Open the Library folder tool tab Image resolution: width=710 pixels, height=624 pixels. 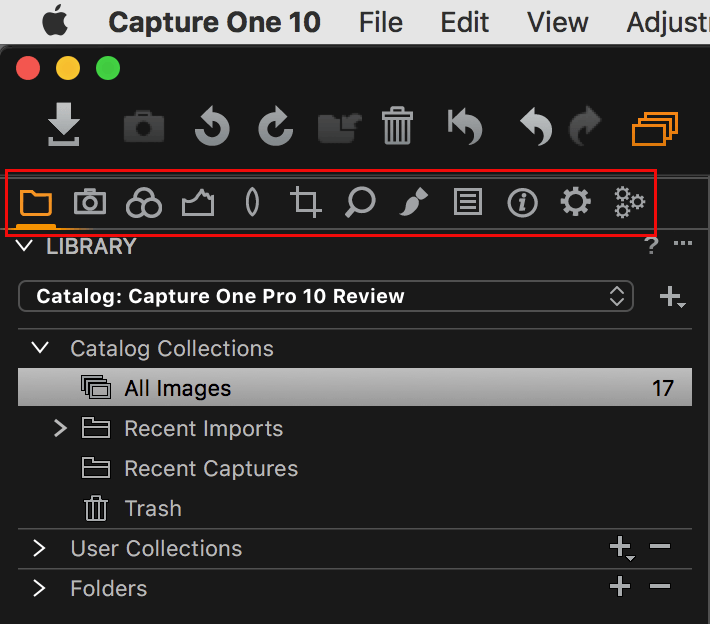click(x=36, y=202)
